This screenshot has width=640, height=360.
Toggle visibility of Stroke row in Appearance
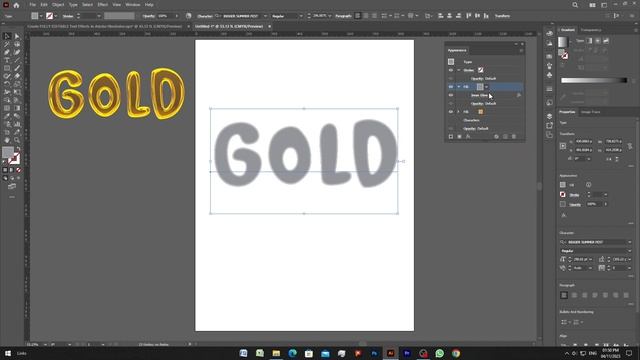451,70
